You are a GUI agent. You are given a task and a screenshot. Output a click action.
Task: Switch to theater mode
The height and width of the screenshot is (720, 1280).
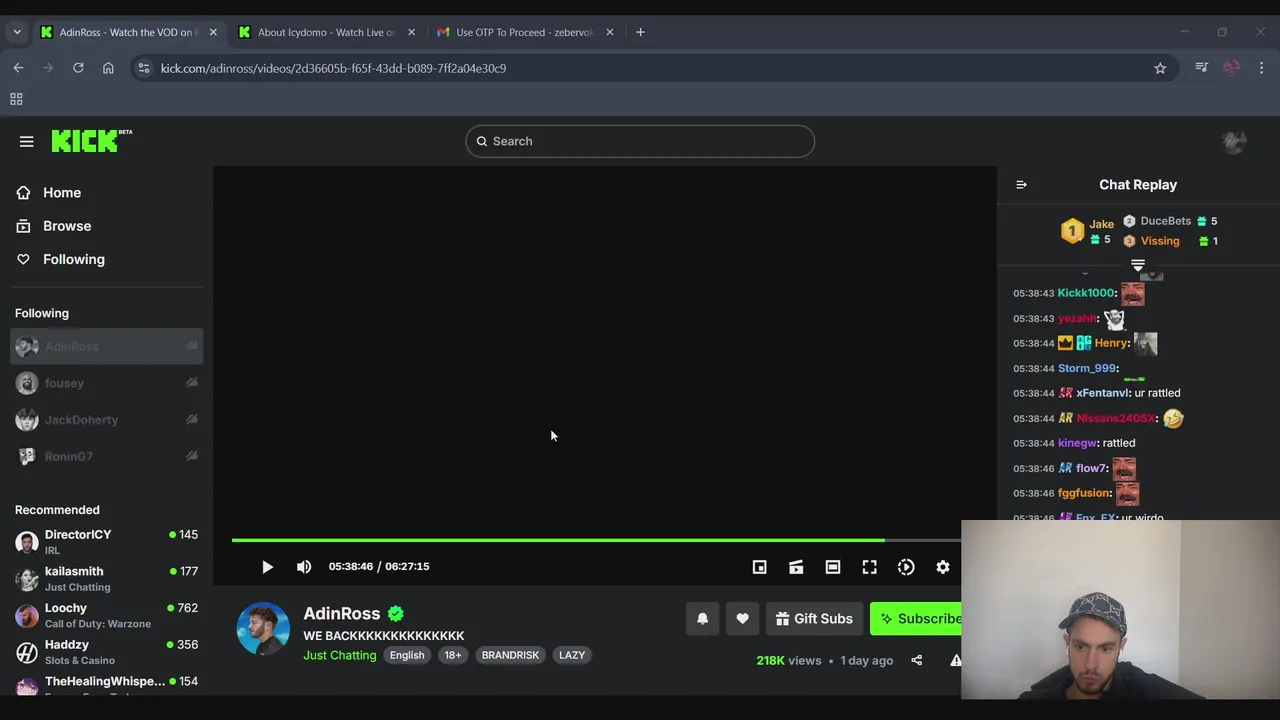[833, 567]
